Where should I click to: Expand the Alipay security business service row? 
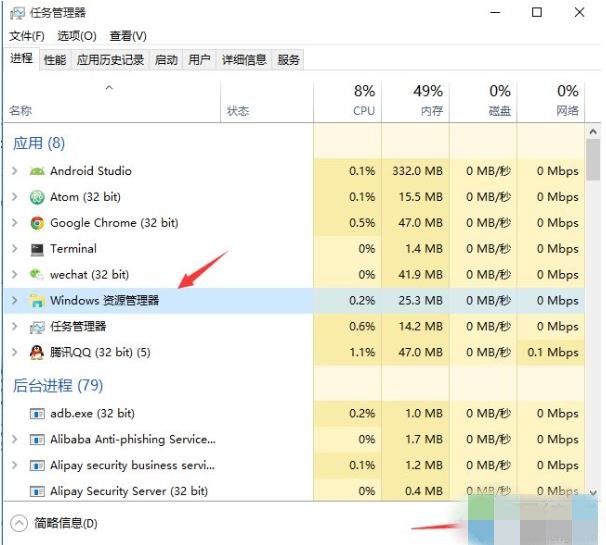pyautogui.click(x=14, y=465)
